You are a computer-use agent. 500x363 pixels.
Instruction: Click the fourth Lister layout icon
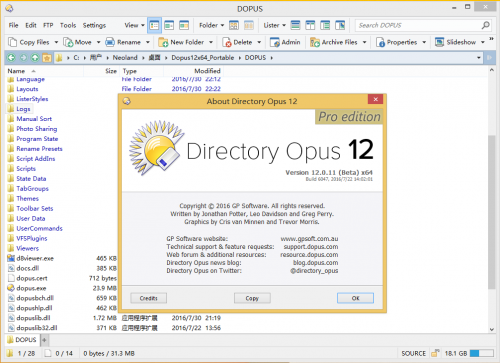340,25
